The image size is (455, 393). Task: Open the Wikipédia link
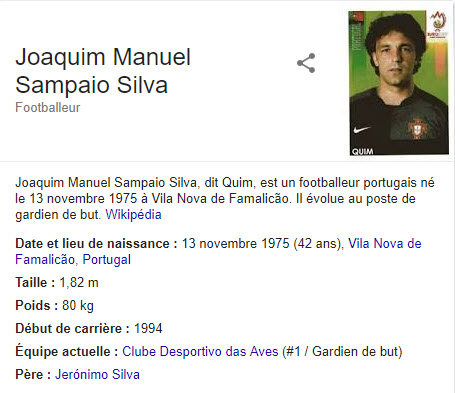(x=133, y=215)
